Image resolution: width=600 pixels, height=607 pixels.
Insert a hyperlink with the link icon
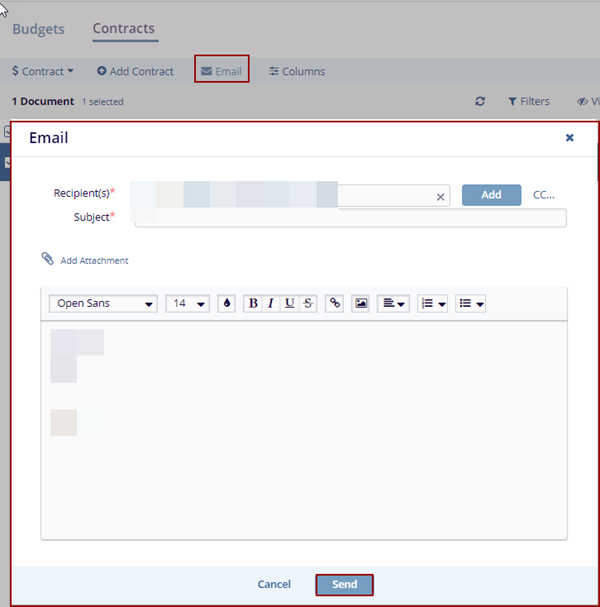click(x=335, y=303)
